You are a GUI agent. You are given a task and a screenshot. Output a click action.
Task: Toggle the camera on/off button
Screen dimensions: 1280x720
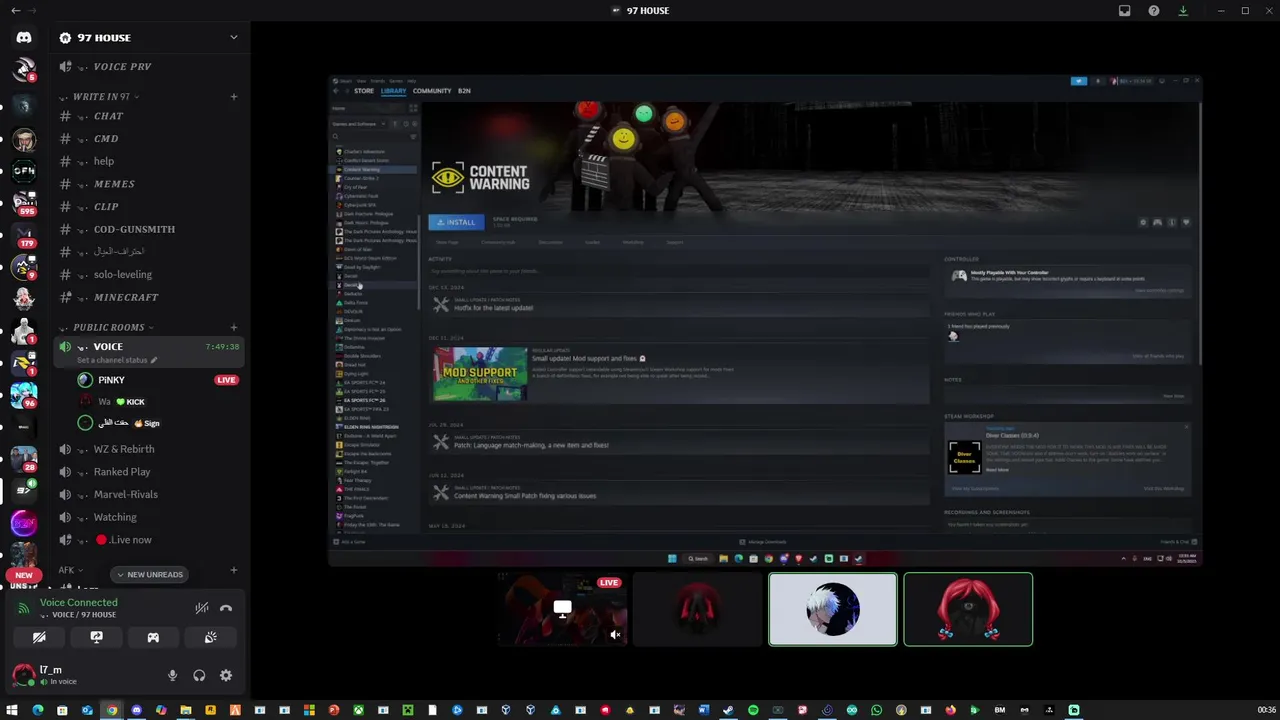point(39,637)
